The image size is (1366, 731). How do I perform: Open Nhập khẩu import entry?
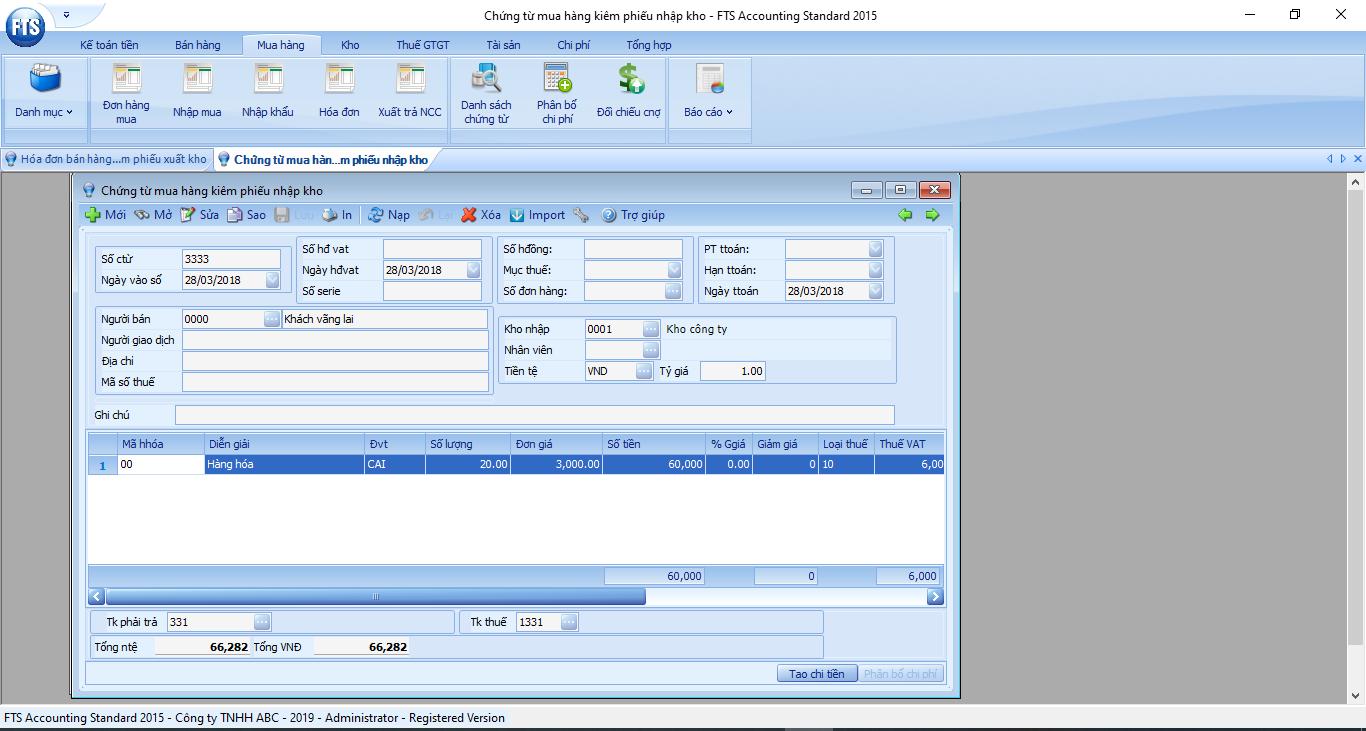(268, 91)
